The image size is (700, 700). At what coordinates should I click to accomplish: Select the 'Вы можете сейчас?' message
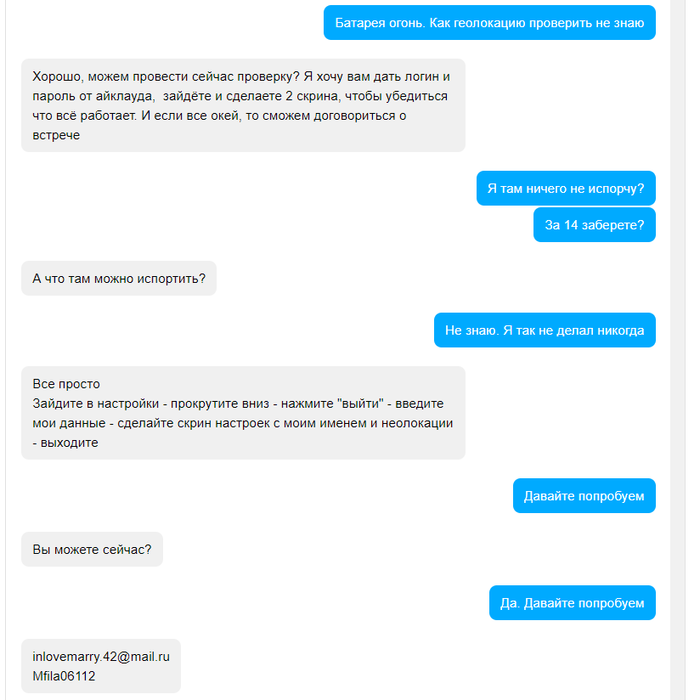click(x=92, y=549)
